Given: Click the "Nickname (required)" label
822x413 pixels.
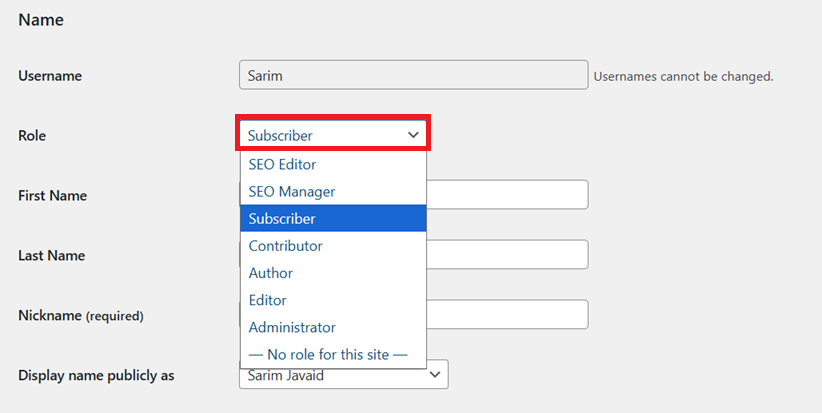Looking at the screenshot, I should [81, 316].
